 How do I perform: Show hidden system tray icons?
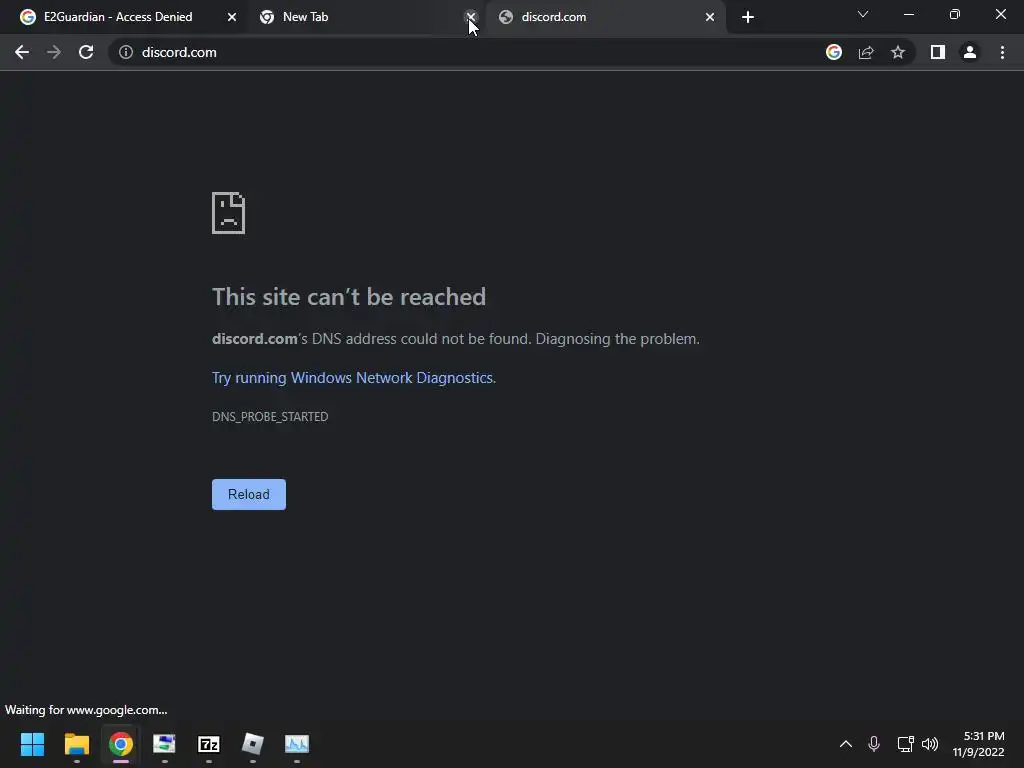click(x=846, y=744)
